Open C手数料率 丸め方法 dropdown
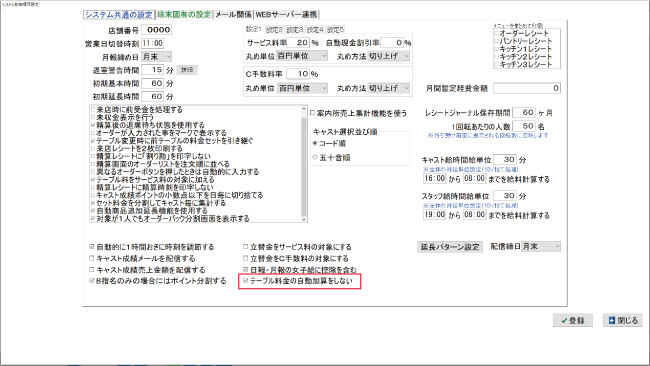The image size is (650, 366). (389, 88)
